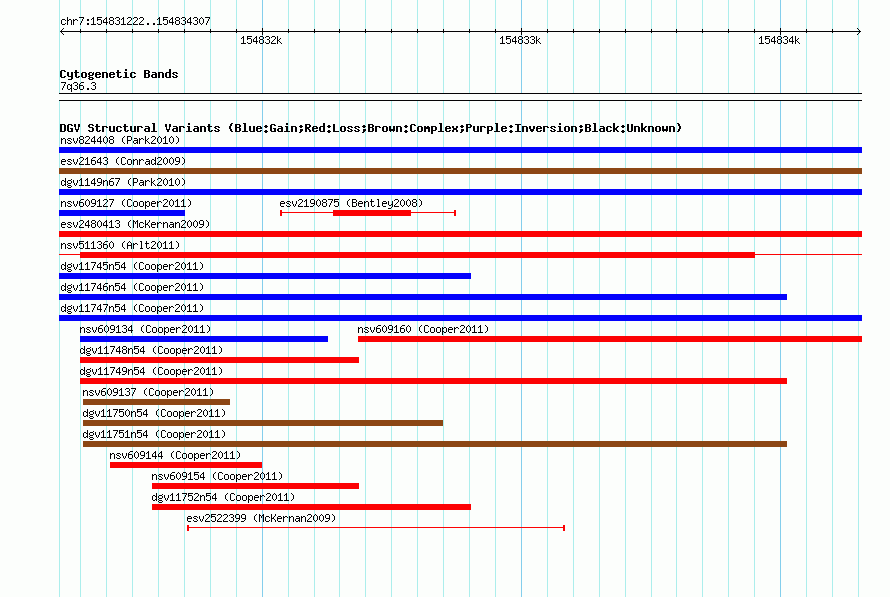Open the dgv11751n54 (Cooper2011) label
Screen dimensions: 890x597
click(x=154, y=434)
